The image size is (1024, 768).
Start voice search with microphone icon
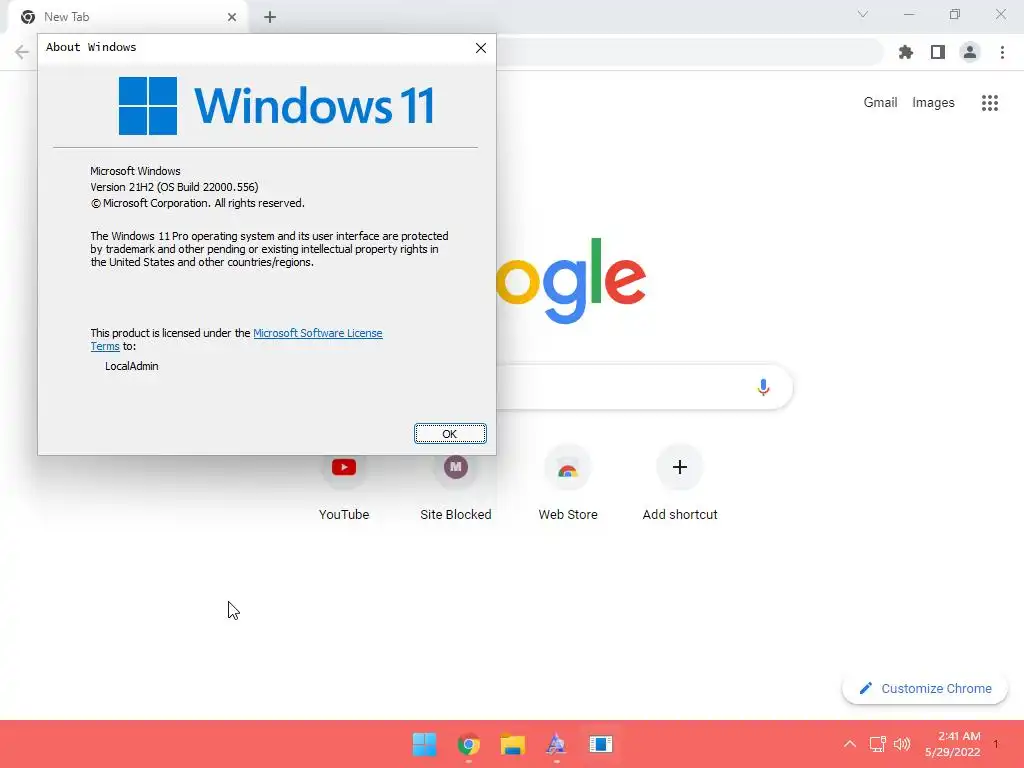[x=763, y=387]
